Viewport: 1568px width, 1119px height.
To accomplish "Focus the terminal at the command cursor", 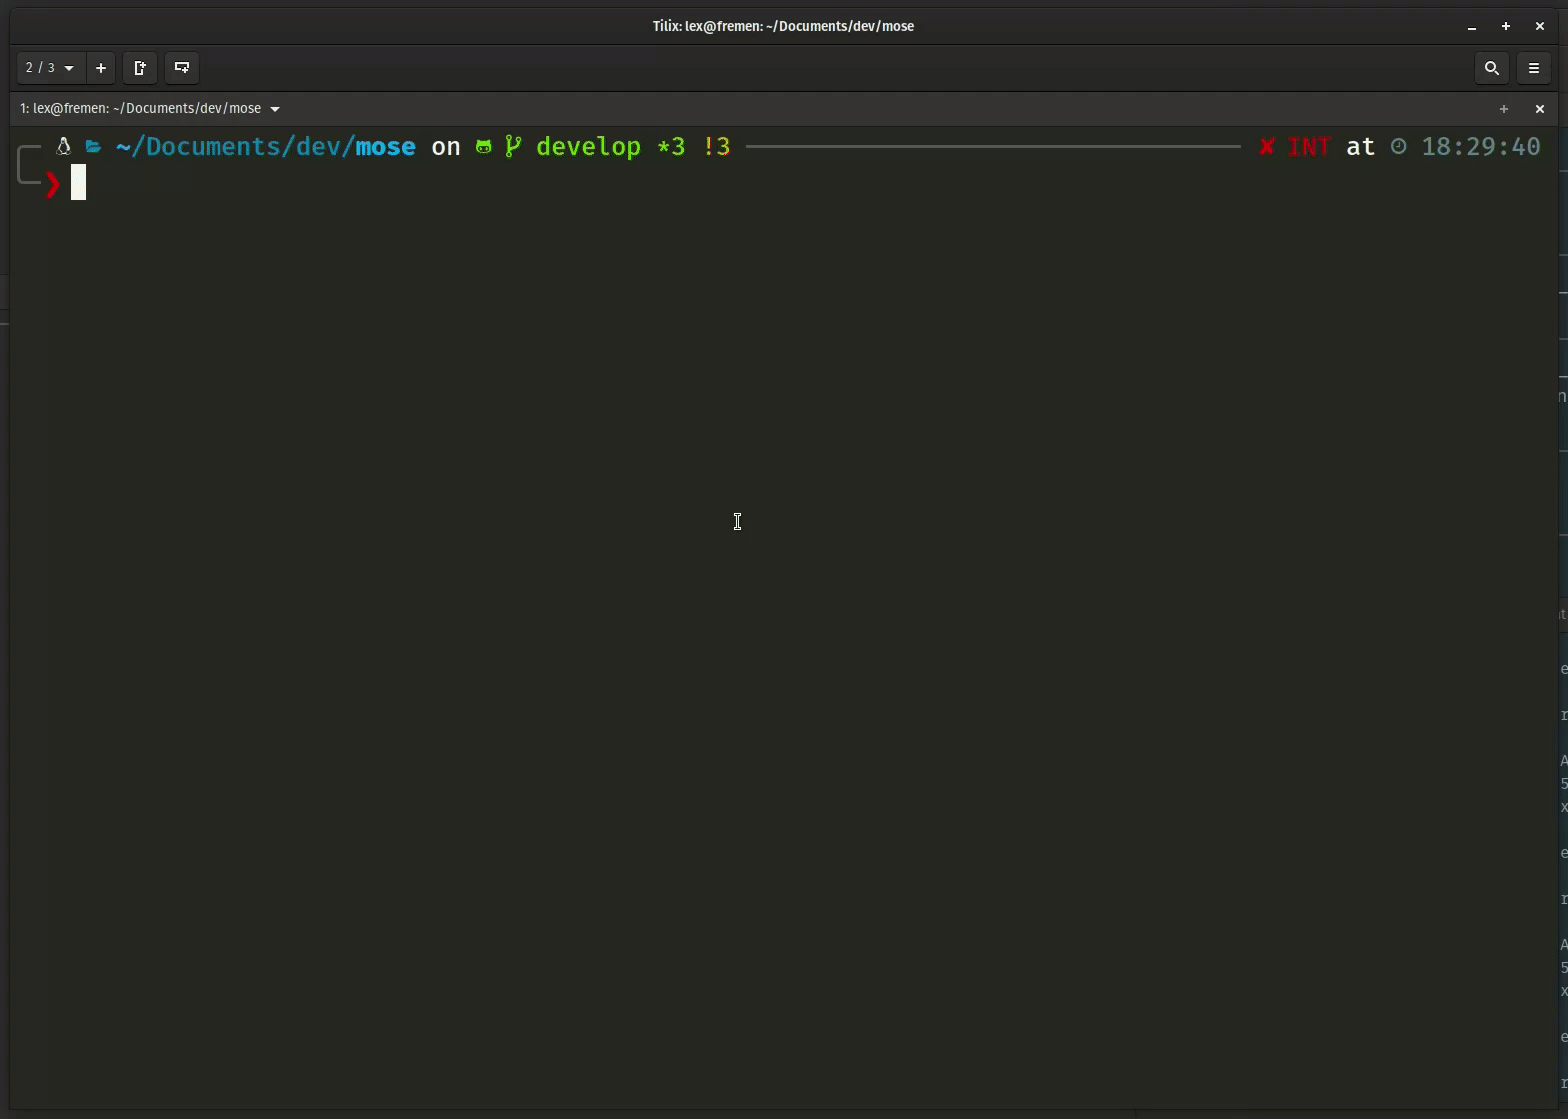I will (79, 183).
